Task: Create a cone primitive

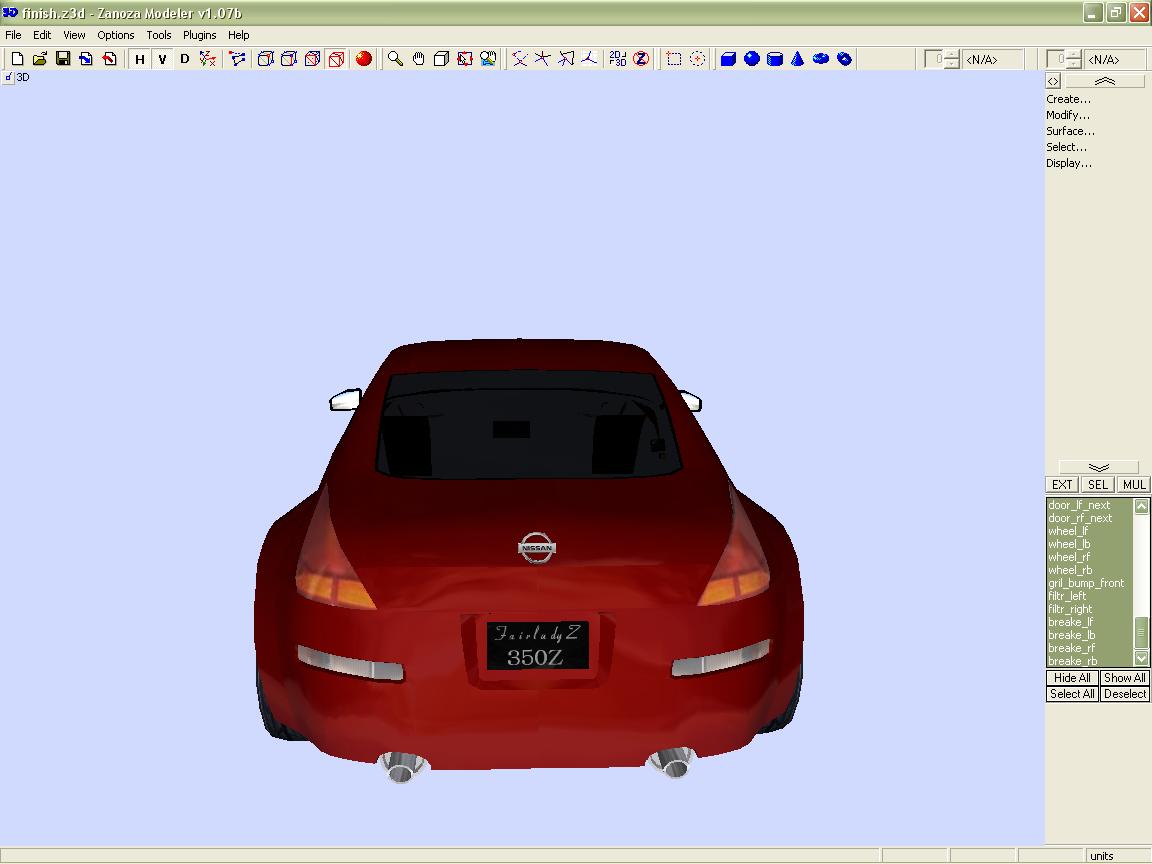Action: tap(798, 59)
